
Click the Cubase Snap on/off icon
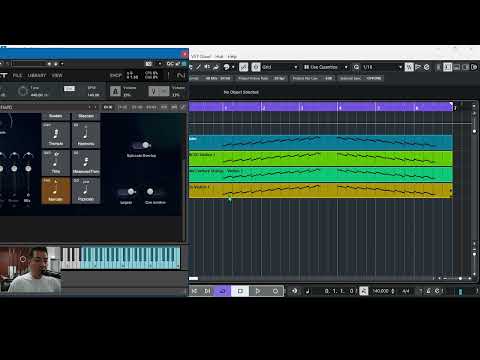coord(244,67)
